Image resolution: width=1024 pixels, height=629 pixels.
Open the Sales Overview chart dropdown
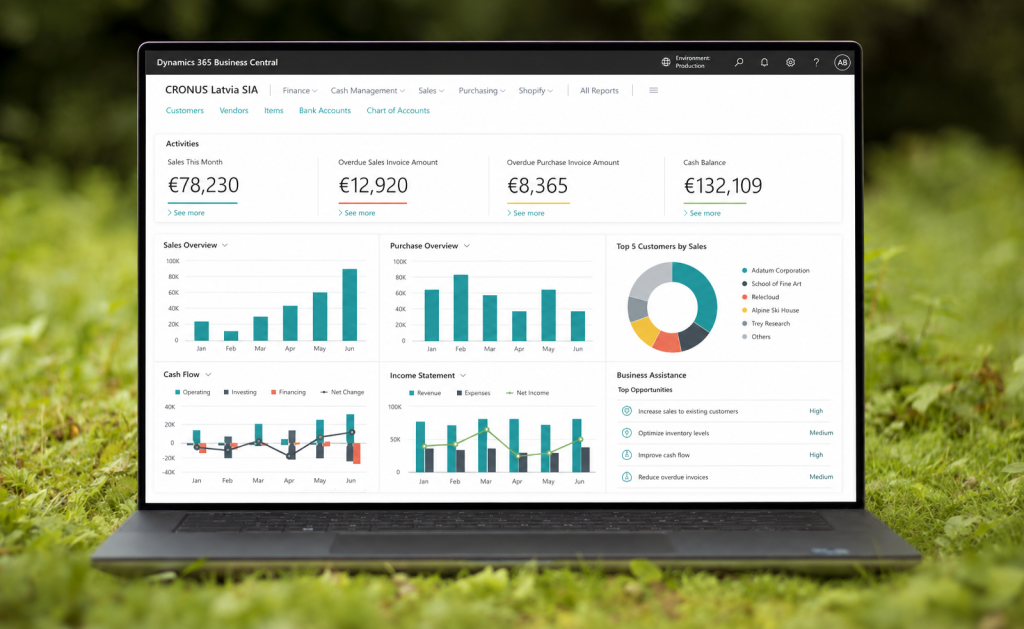click(x=225, y=245)
